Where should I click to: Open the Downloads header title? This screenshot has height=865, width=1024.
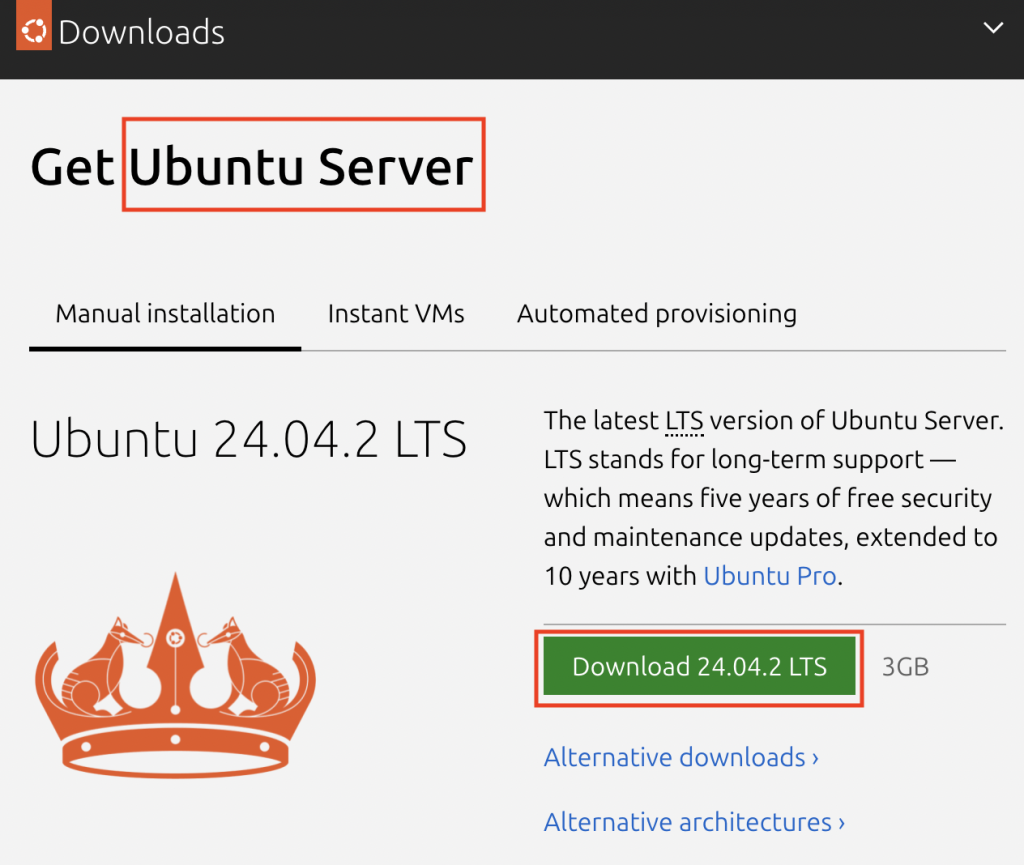click(x=141, y=32)
